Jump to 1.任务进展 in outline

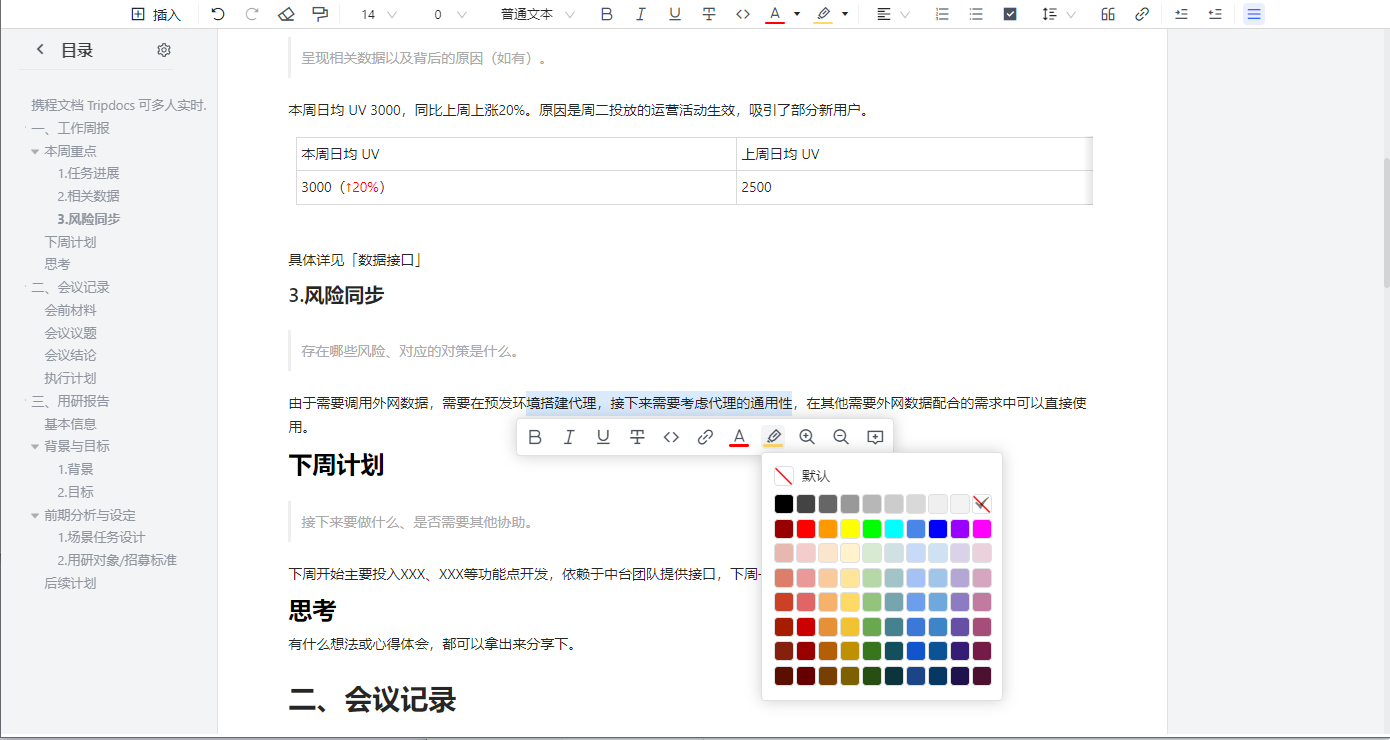(88, 173)
